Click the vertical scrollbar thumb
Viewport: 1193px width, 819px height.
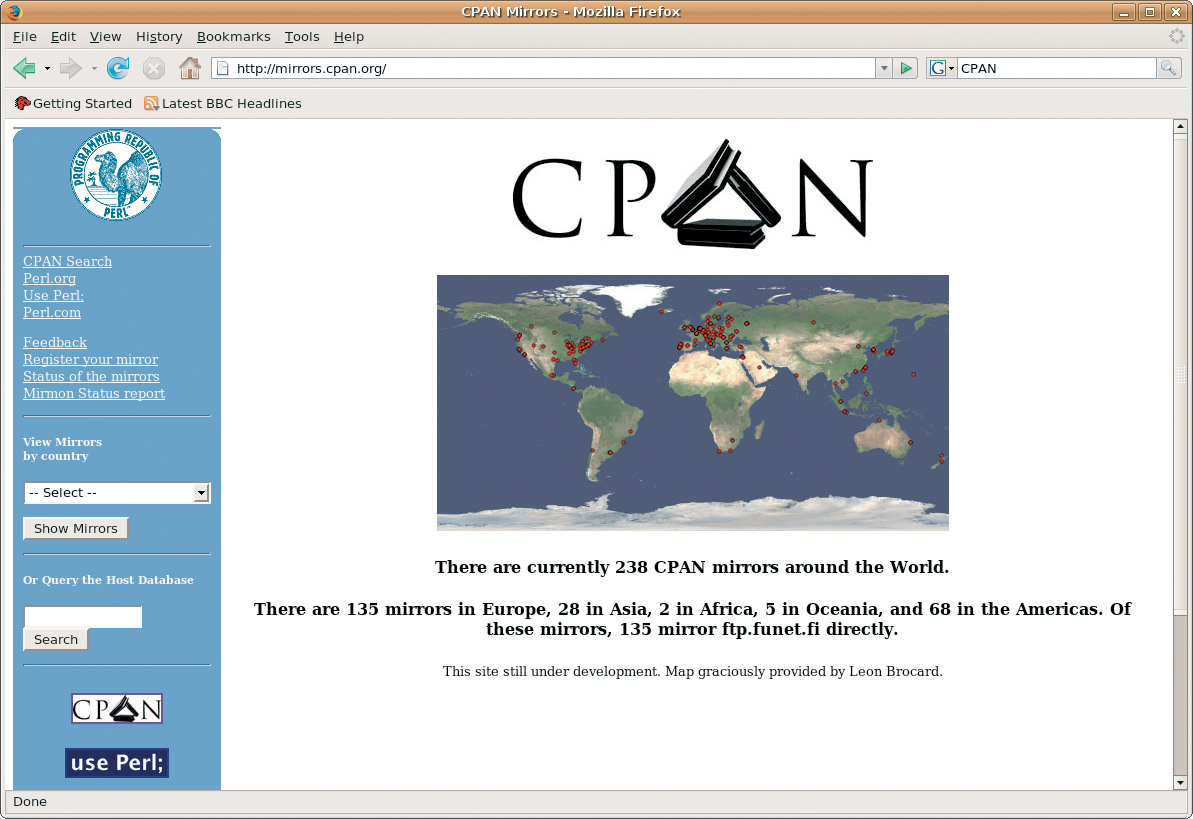(x=1180, y=373)
